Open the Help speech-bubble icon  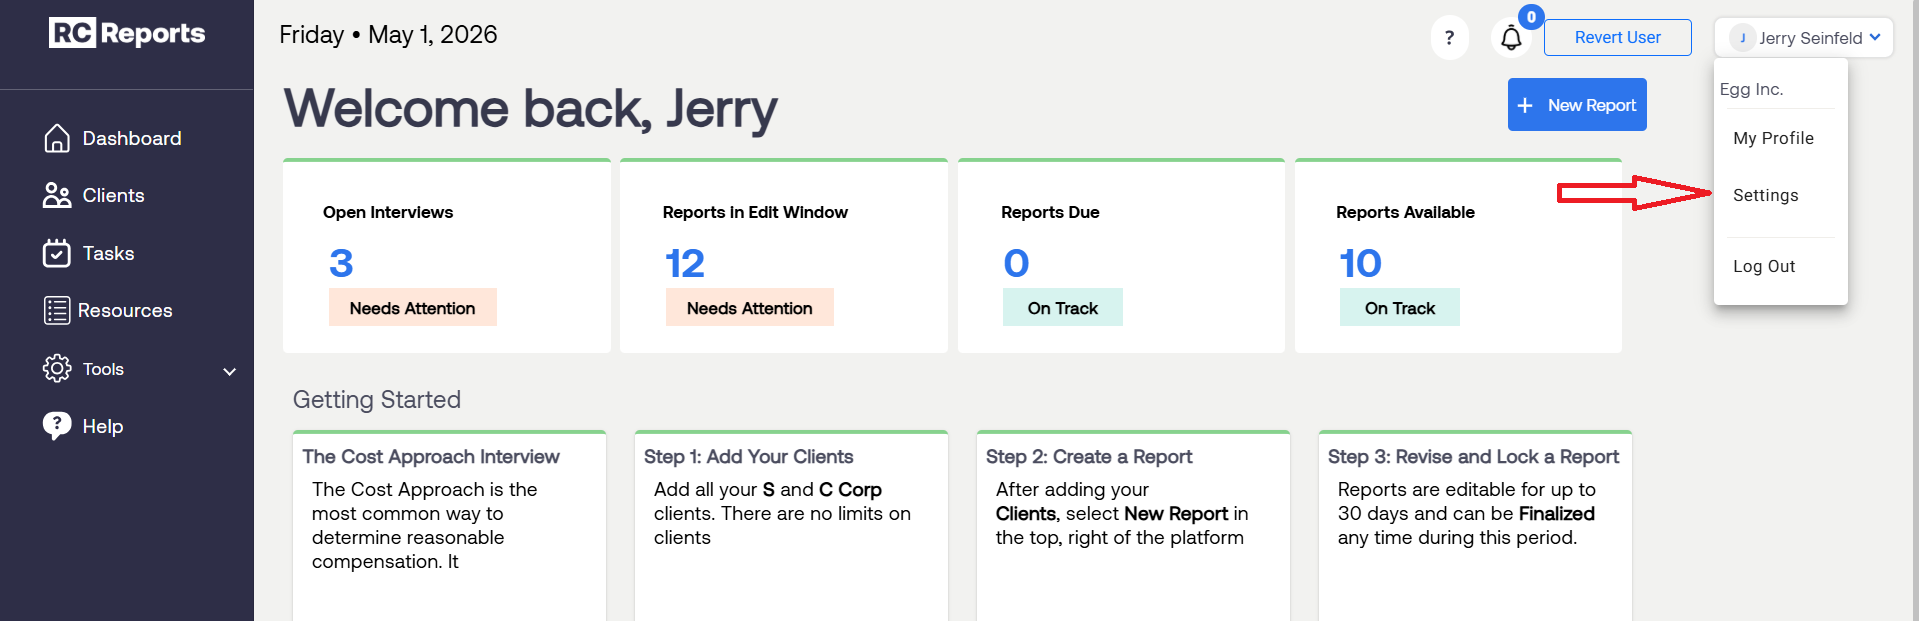coord(57,426)
